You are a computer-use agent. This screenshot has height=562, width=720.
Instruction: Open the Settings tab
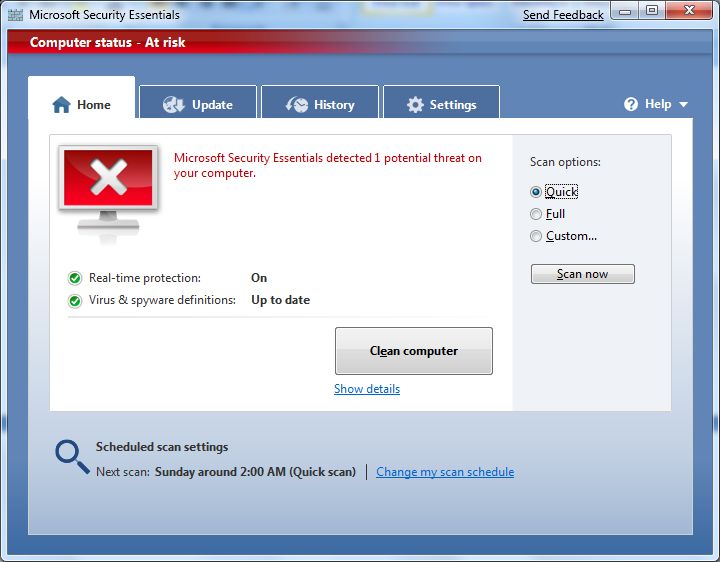(442, 102)
